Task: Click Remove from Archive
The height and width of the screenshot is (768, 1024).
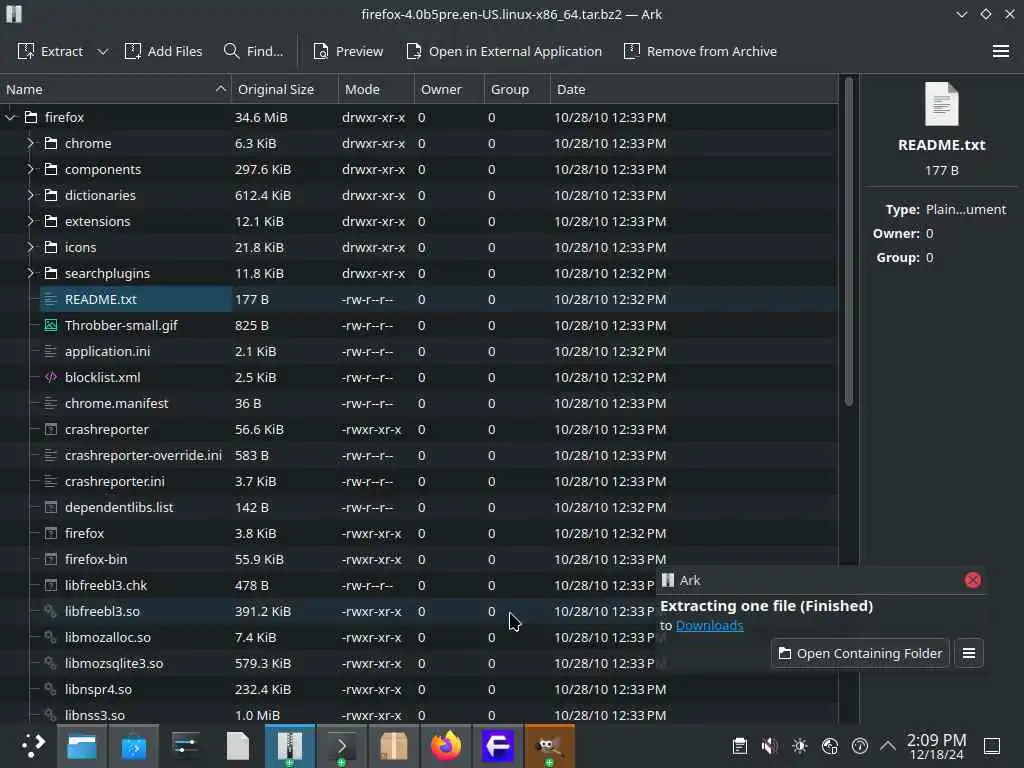Action: (700, 51)
